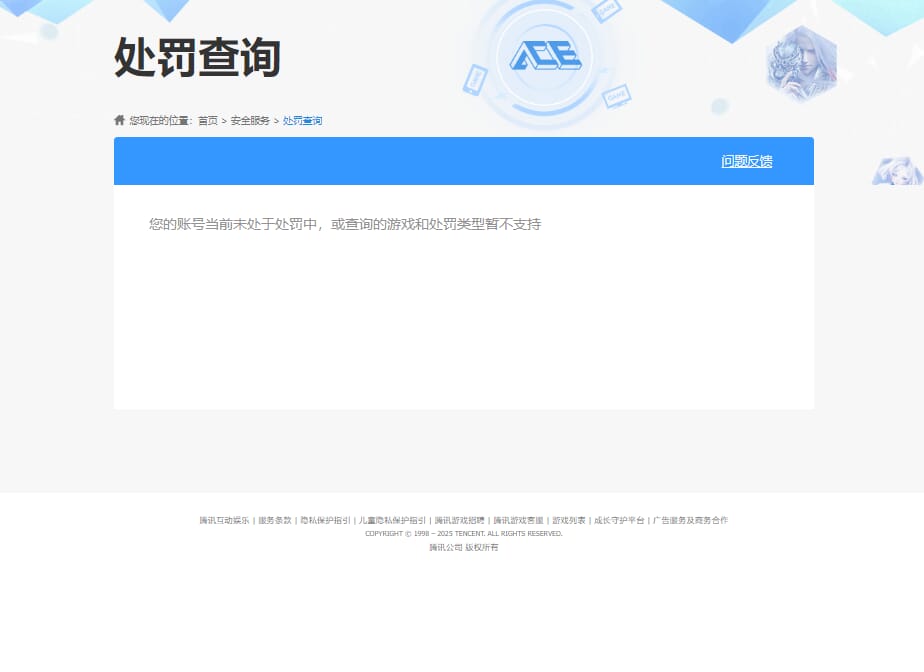
Task: Click the home icon in the breadcrumb
Action: pyautogui.click(x=117, y=120)
